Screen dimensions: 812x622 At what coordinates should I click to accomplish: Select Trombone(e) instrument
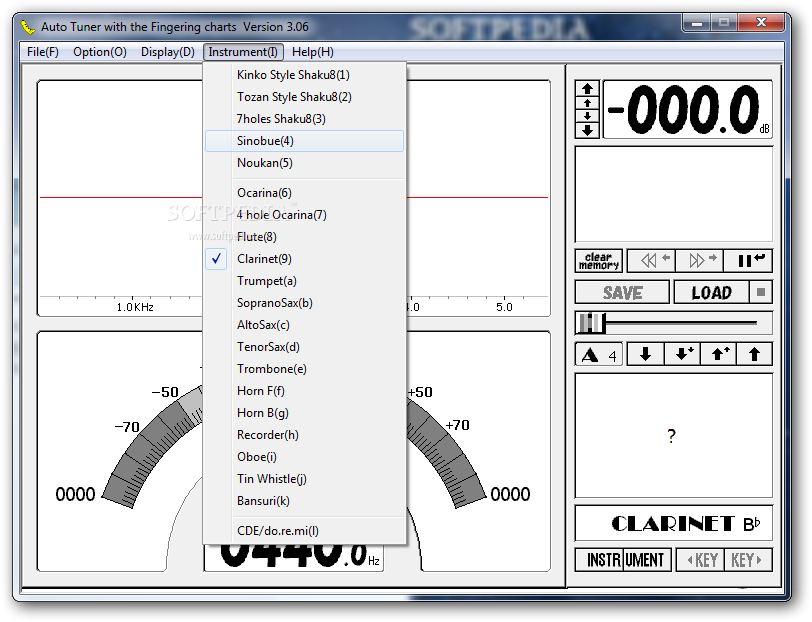(304, 369)
